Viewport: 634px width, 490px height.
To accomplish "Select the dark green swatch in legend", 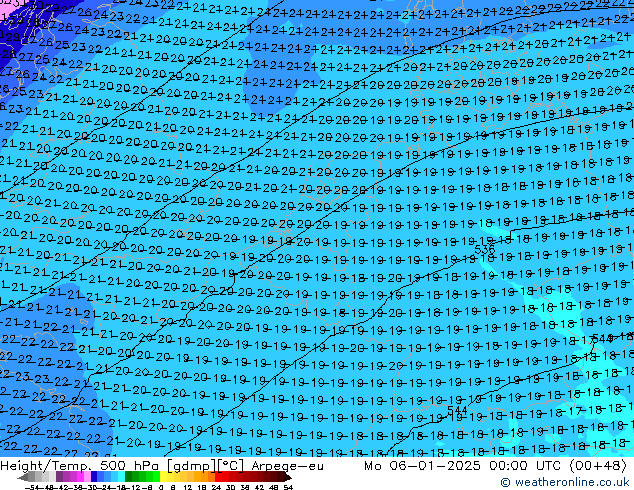I will [x=129, y=476].
